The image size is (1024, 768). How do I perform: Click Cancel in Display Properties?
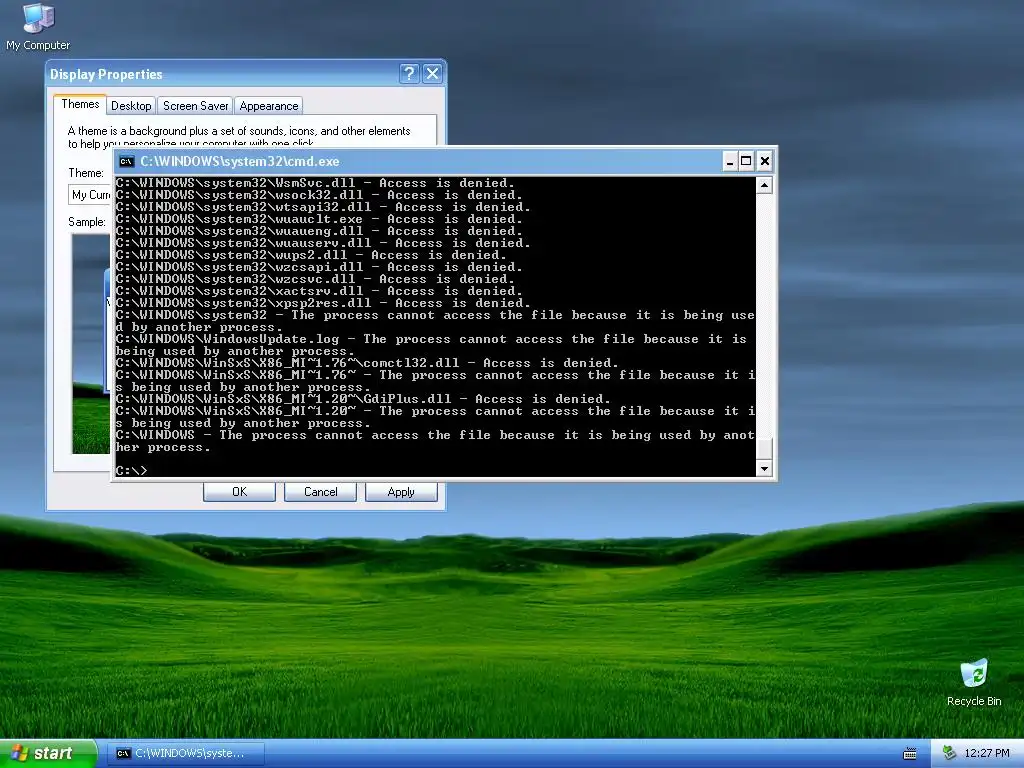click(x=320, y=492)
